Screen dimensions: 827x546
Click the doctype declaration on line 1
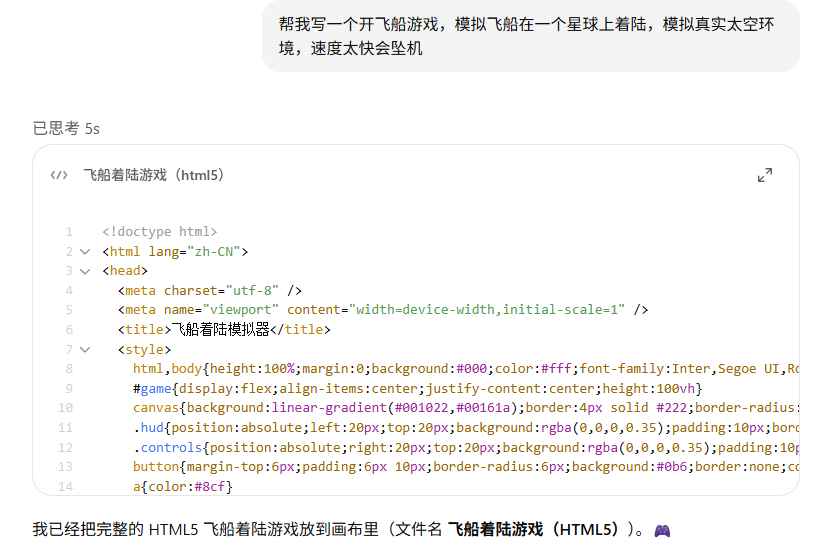[x=160, y=232]
